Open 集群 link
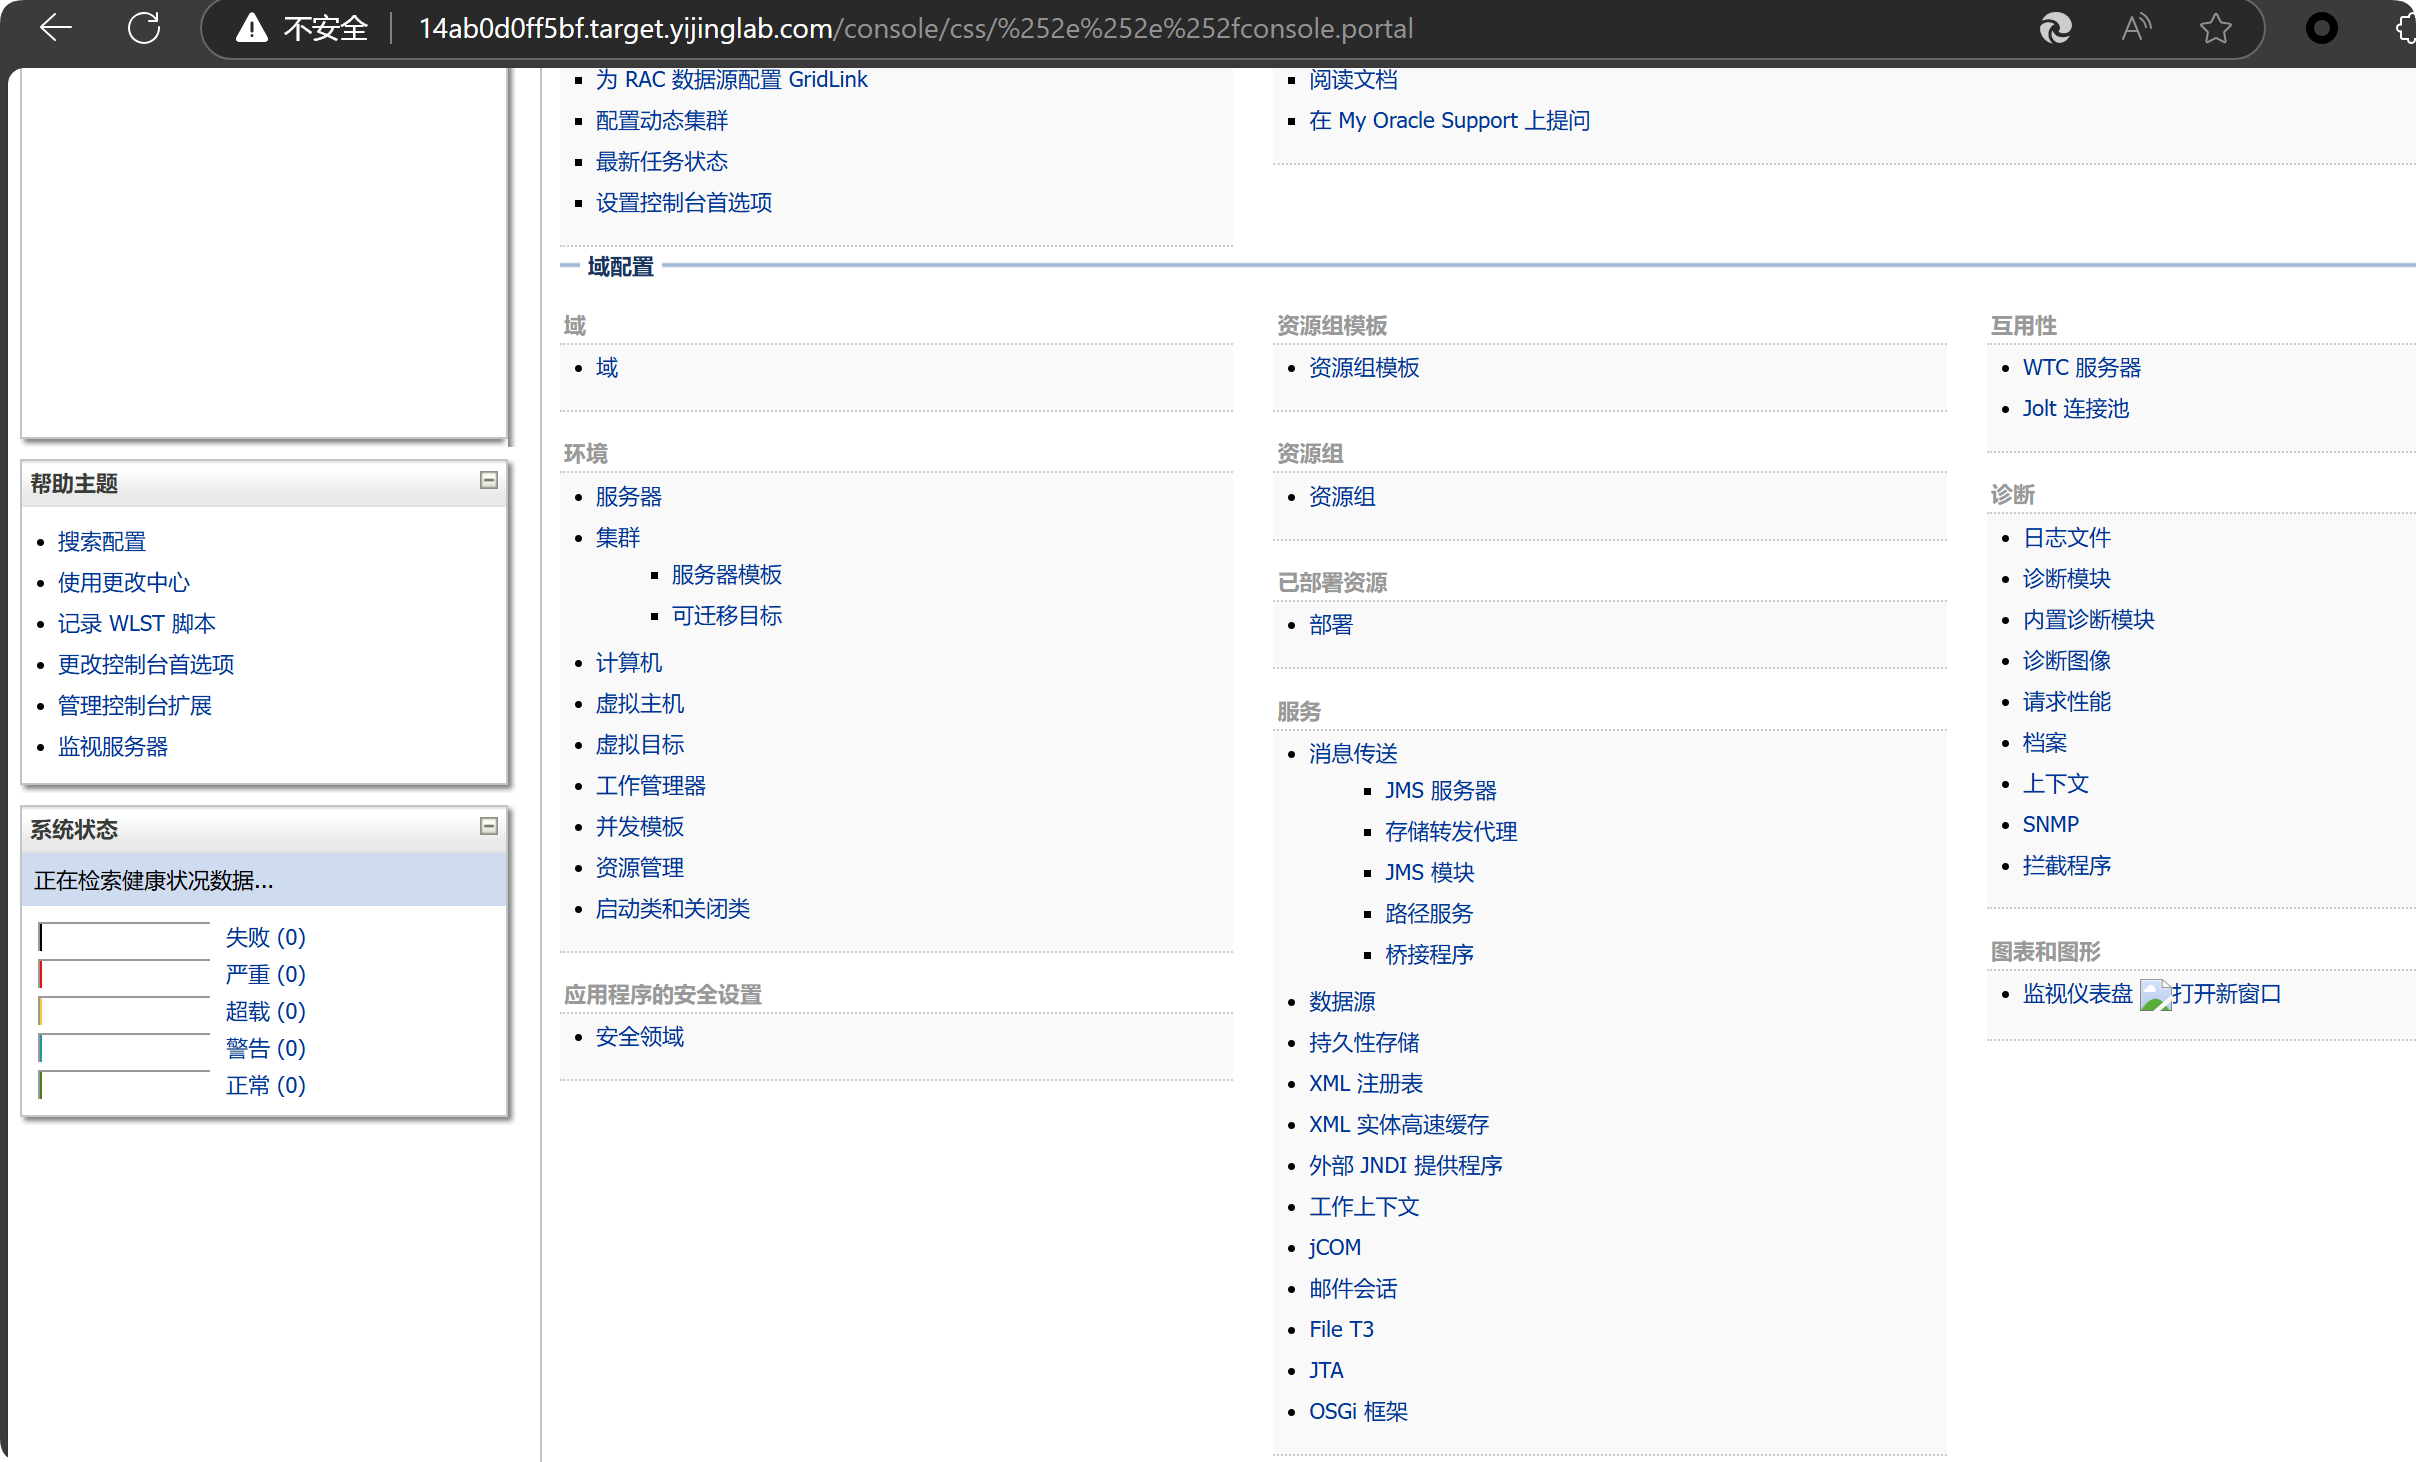 pyautogui.click(x=618, y=537)
